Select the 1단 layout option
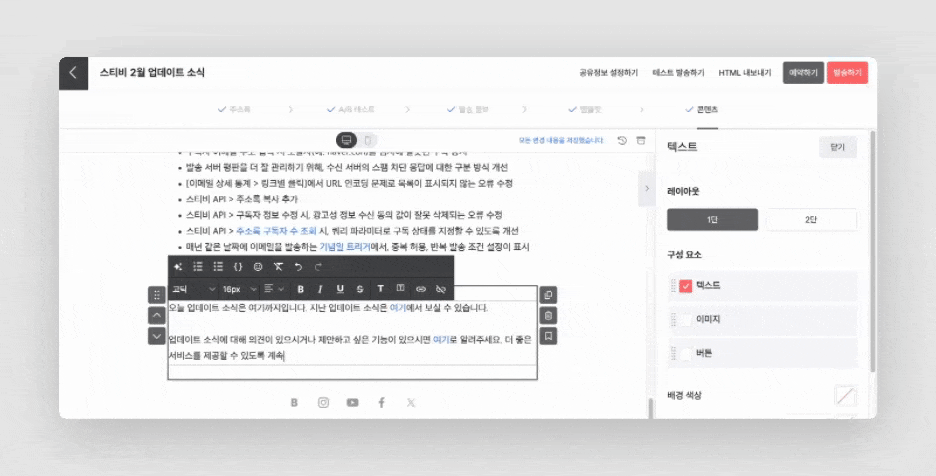Viewport: 936px width, 476px height. click(x=712, y=220)
